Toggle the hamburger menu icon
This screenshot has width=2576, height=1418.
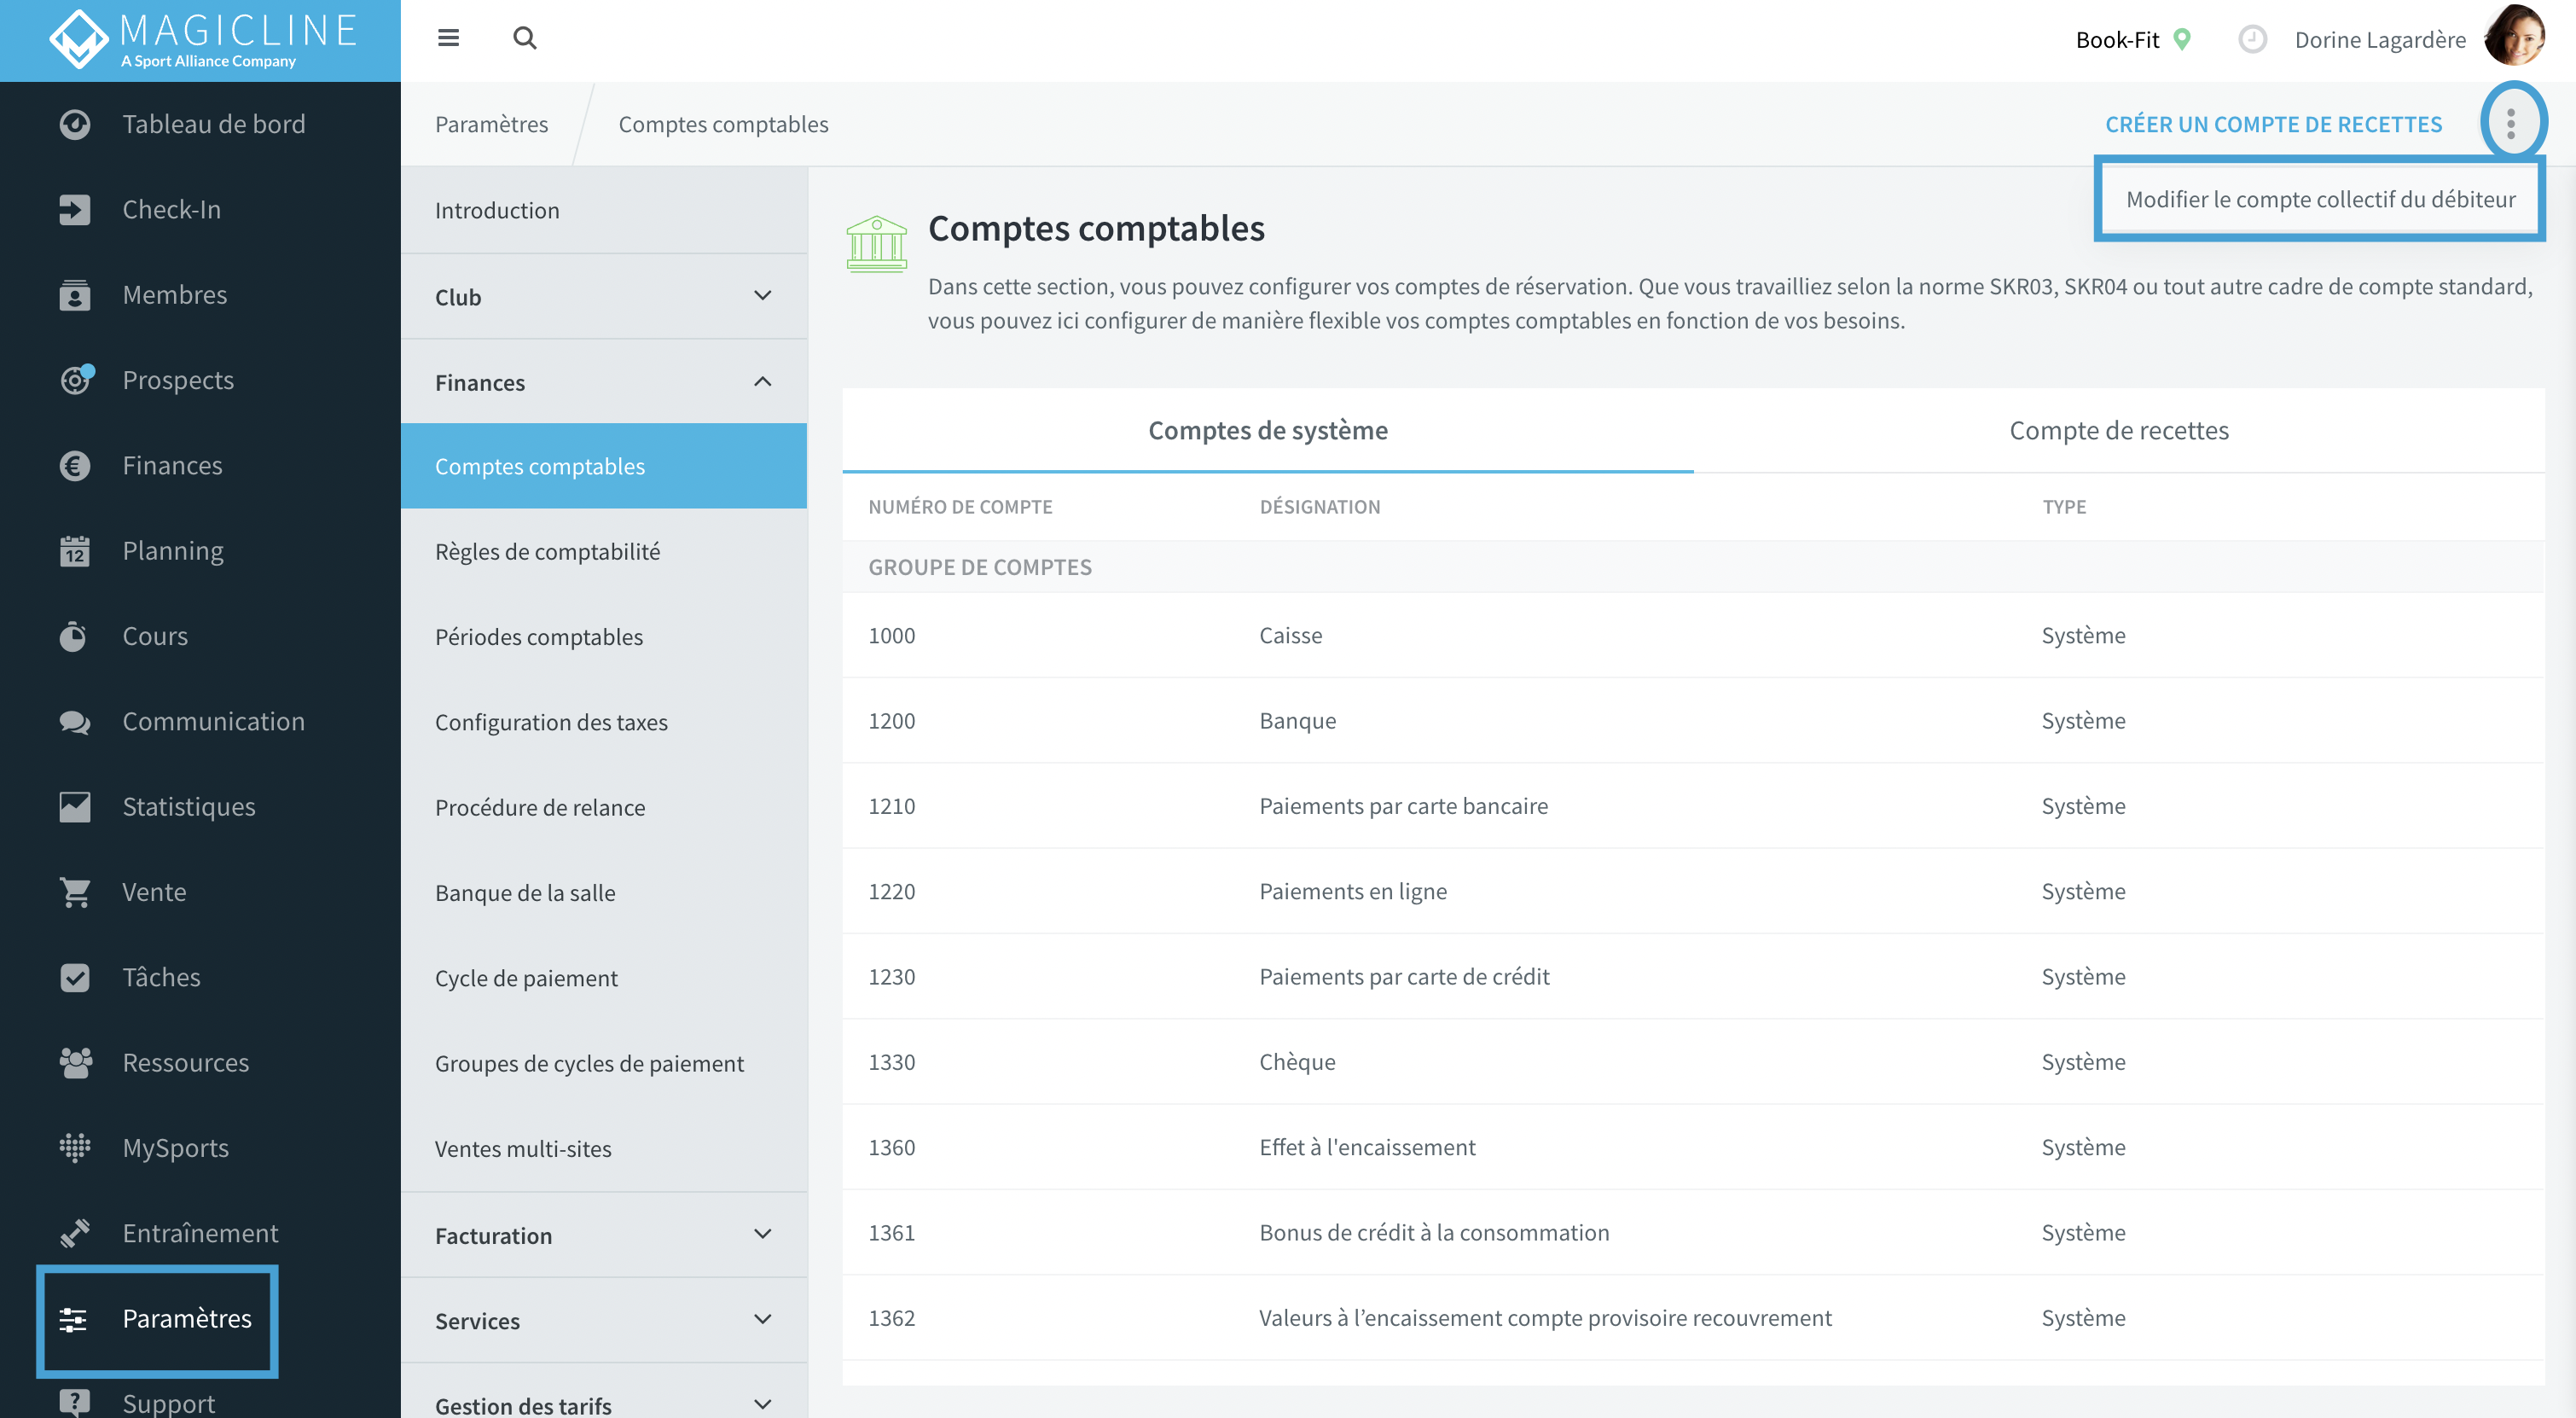(x=448, y=38)
